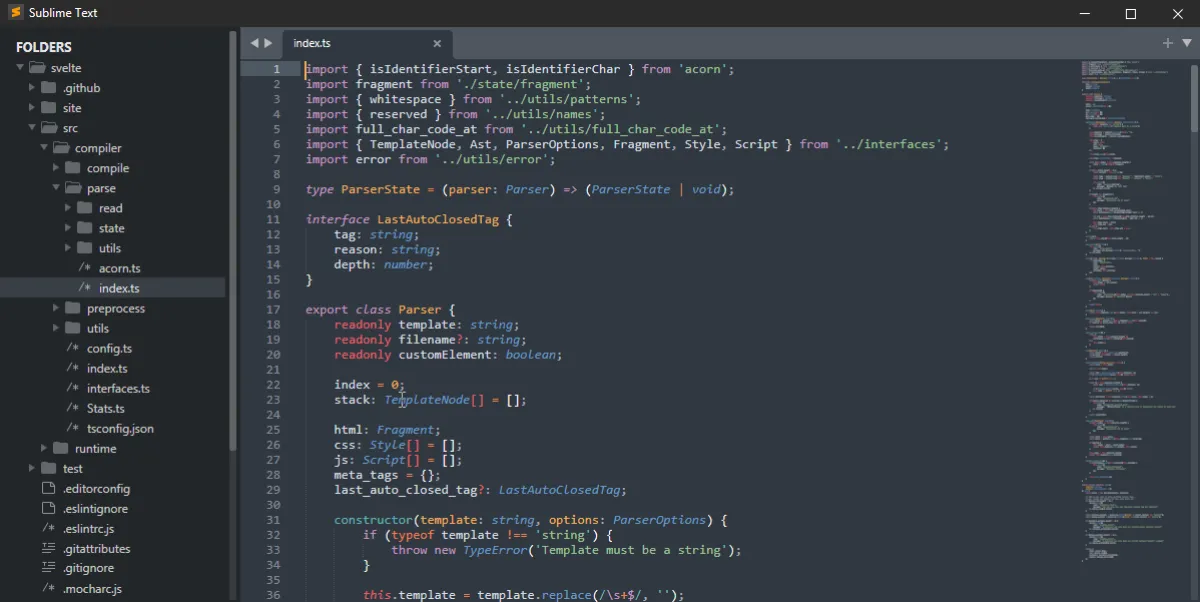Viewport: 1200px width, 602px height.
Task: Click the read folder icon
Action: (x=84, y=208)
